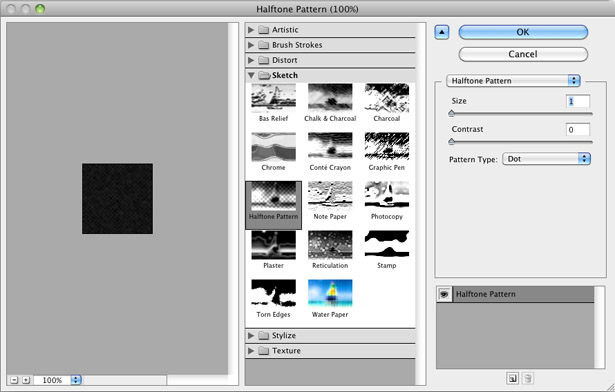Toggle Halftone Pattern effect layer visibility eye
Image resolution: width=615 pixels, height=392 pixels.
[x=444, y=294]
